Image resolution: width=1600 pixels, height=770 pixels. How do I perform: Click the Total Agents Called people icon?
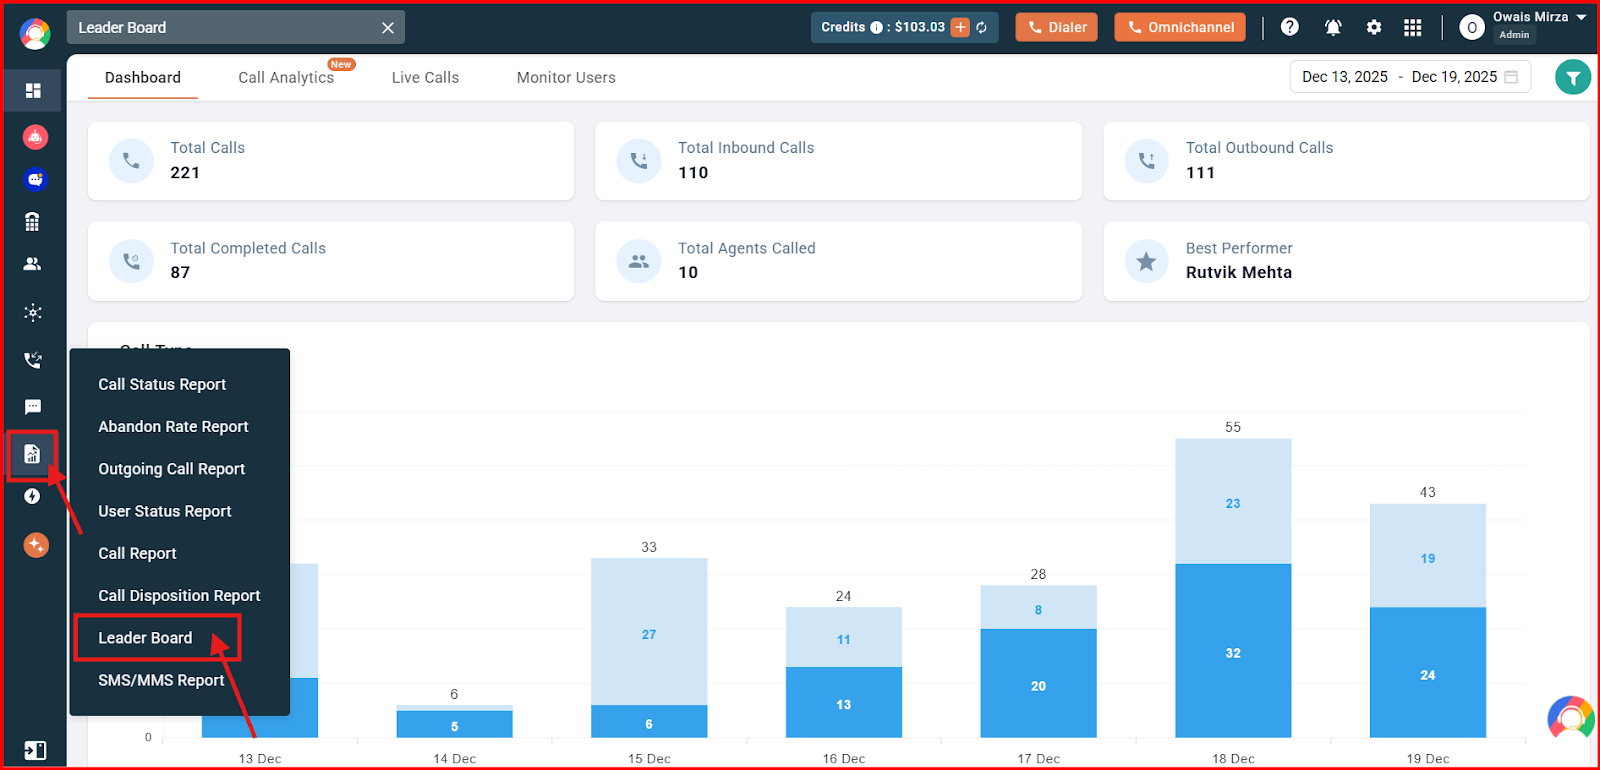639,261
